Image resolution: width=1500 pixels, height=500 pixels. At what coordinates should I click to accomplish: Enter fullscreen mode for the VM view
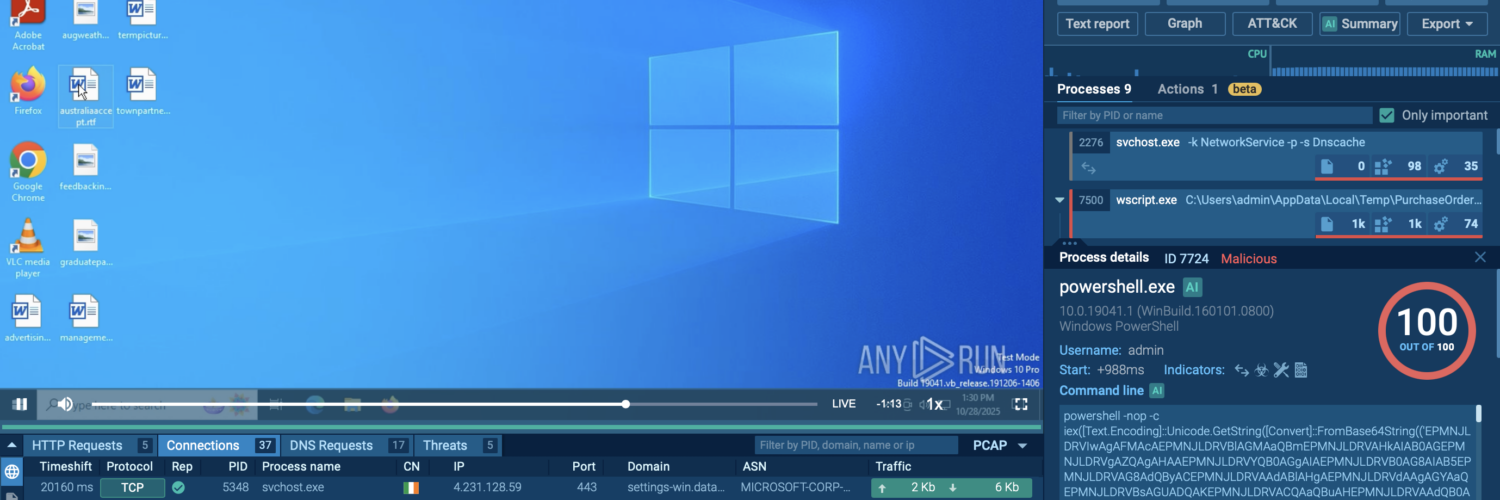[x=1020, y=404]
